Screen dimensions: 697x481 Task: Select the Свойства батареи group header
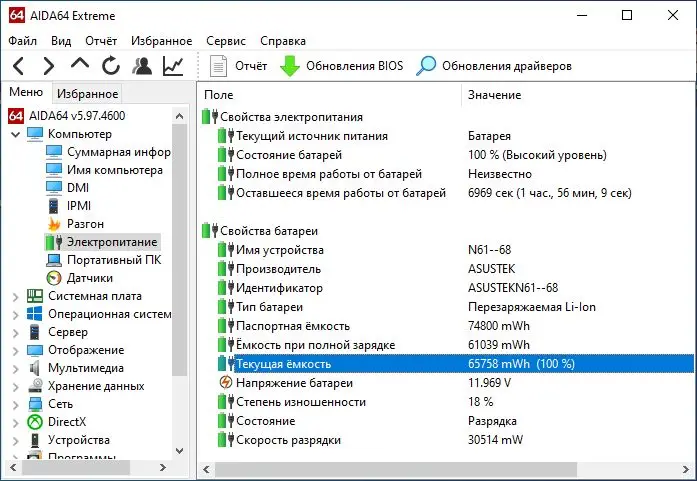tap(269, 231)
